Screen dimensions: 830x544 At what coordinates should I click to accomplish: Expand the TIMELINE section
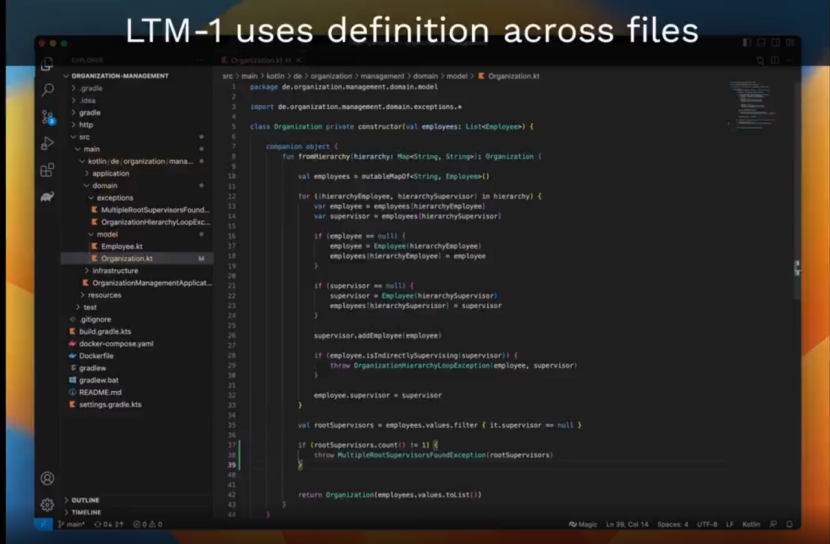(x=86, y=512)
